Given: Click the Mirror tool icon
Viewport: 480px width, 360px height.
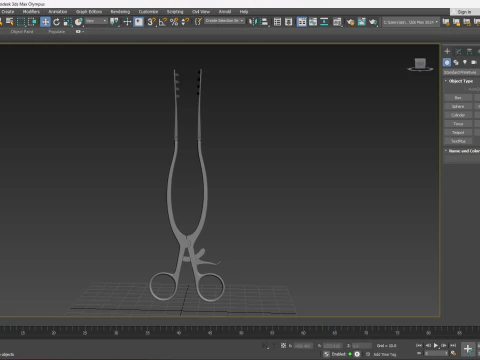Looking at the screenshot, I should pos(253,22).
